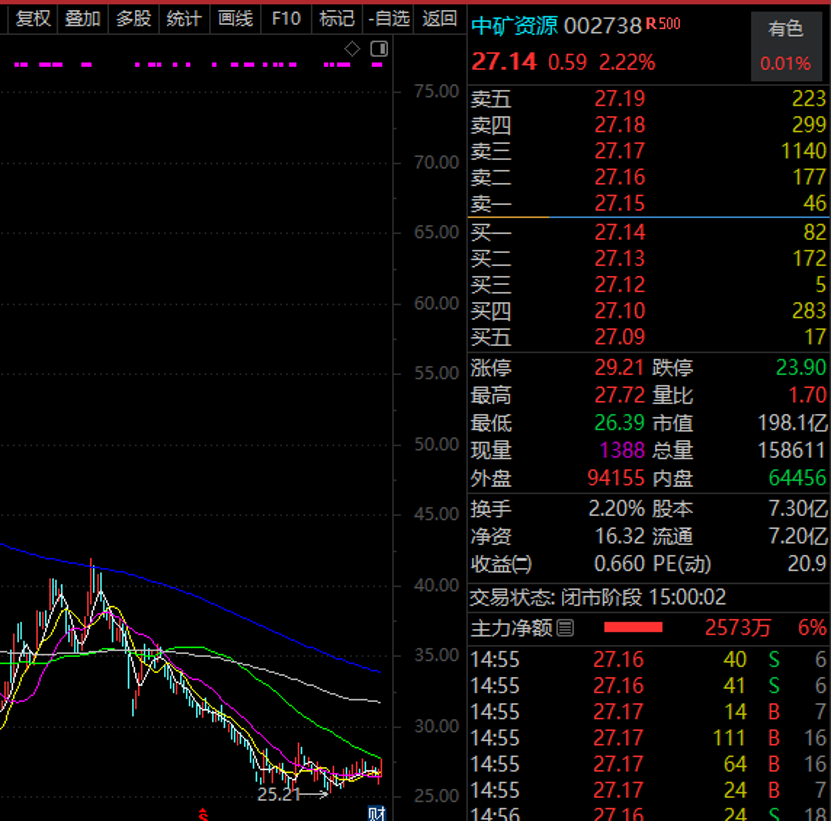
Task: Click the red S marker below chart
Action: pyautogui.click(x=203, y=815)
